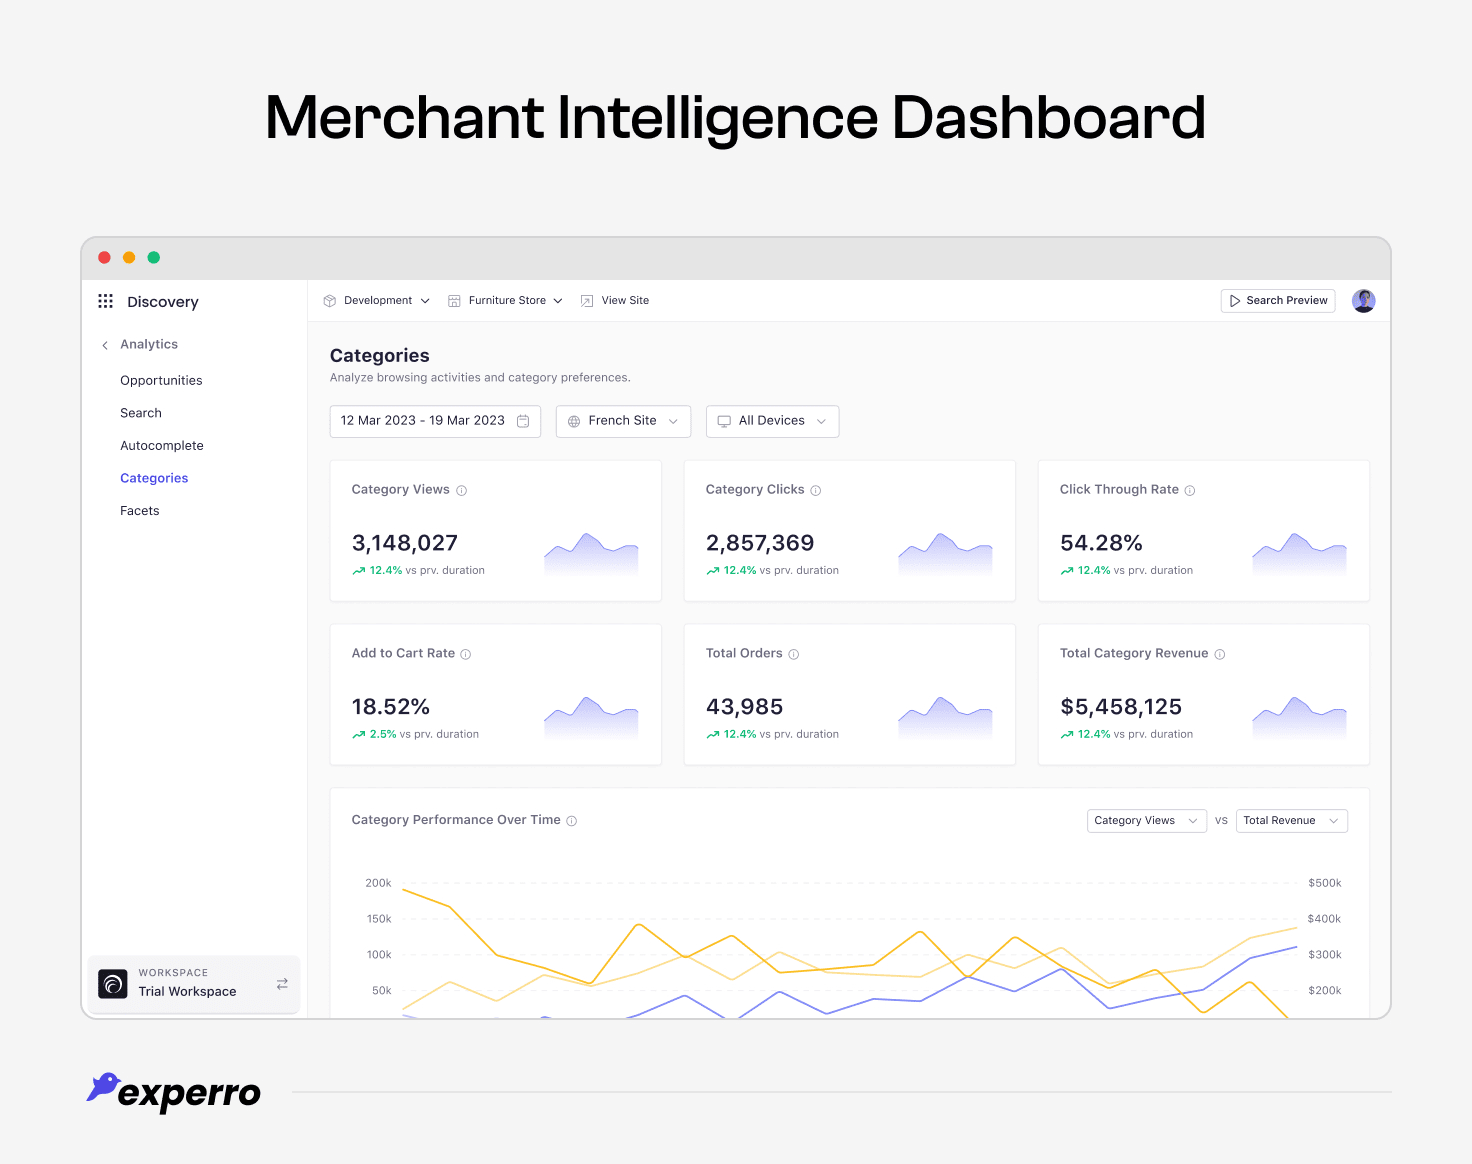The height and width of the screenshot is (1164, 1472).
Task: Click the monitor icon in All Devices
Action: pos(724,421)
